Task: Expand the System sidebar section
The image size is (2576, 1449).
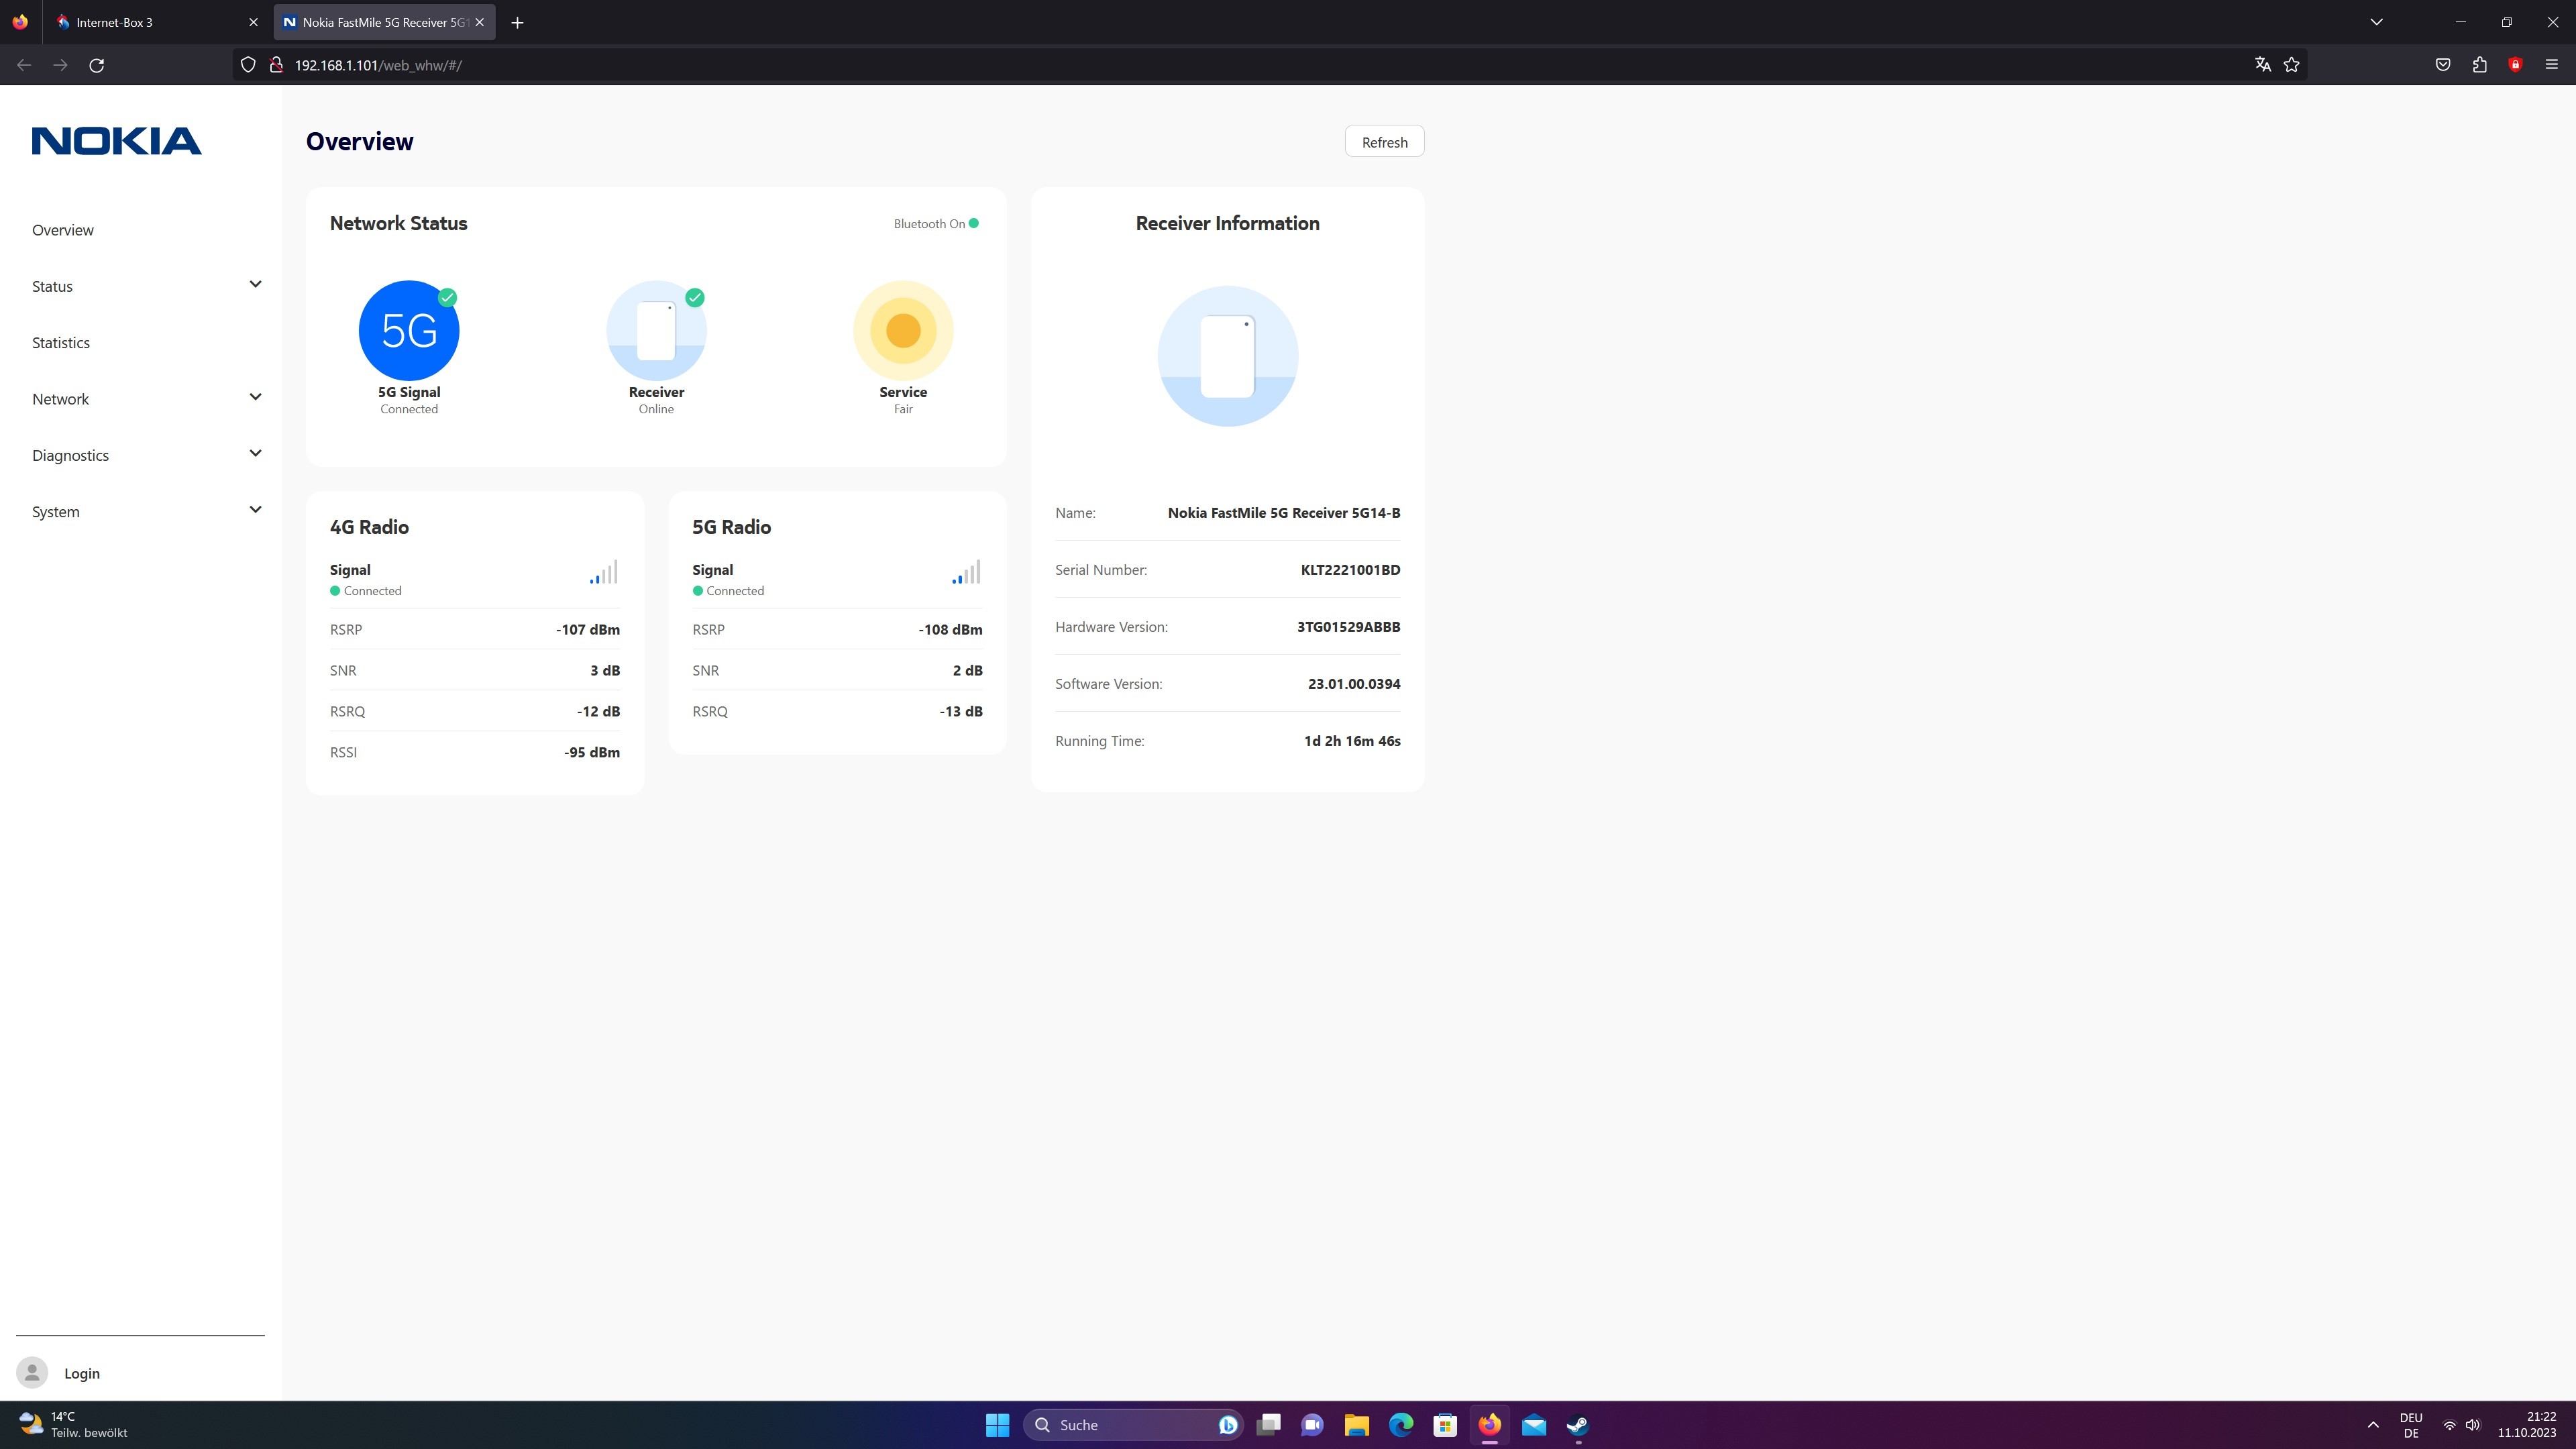Action: pyautogui.click(x=255, y=510)
